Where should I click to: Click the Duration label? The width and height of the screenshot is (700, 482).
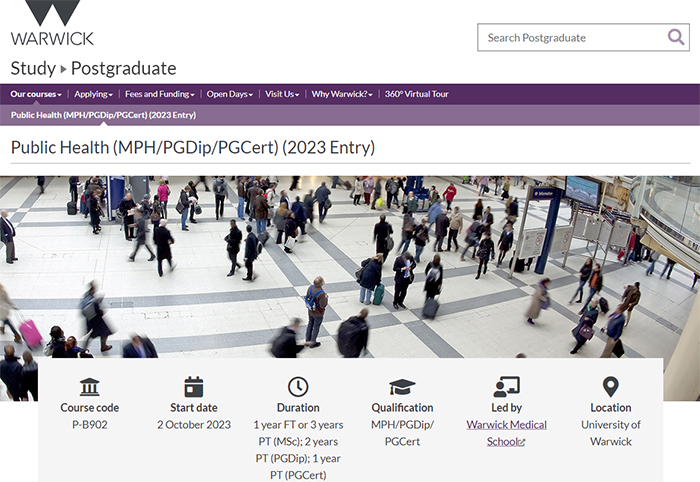pyautogui.click(x=298, y=407)
